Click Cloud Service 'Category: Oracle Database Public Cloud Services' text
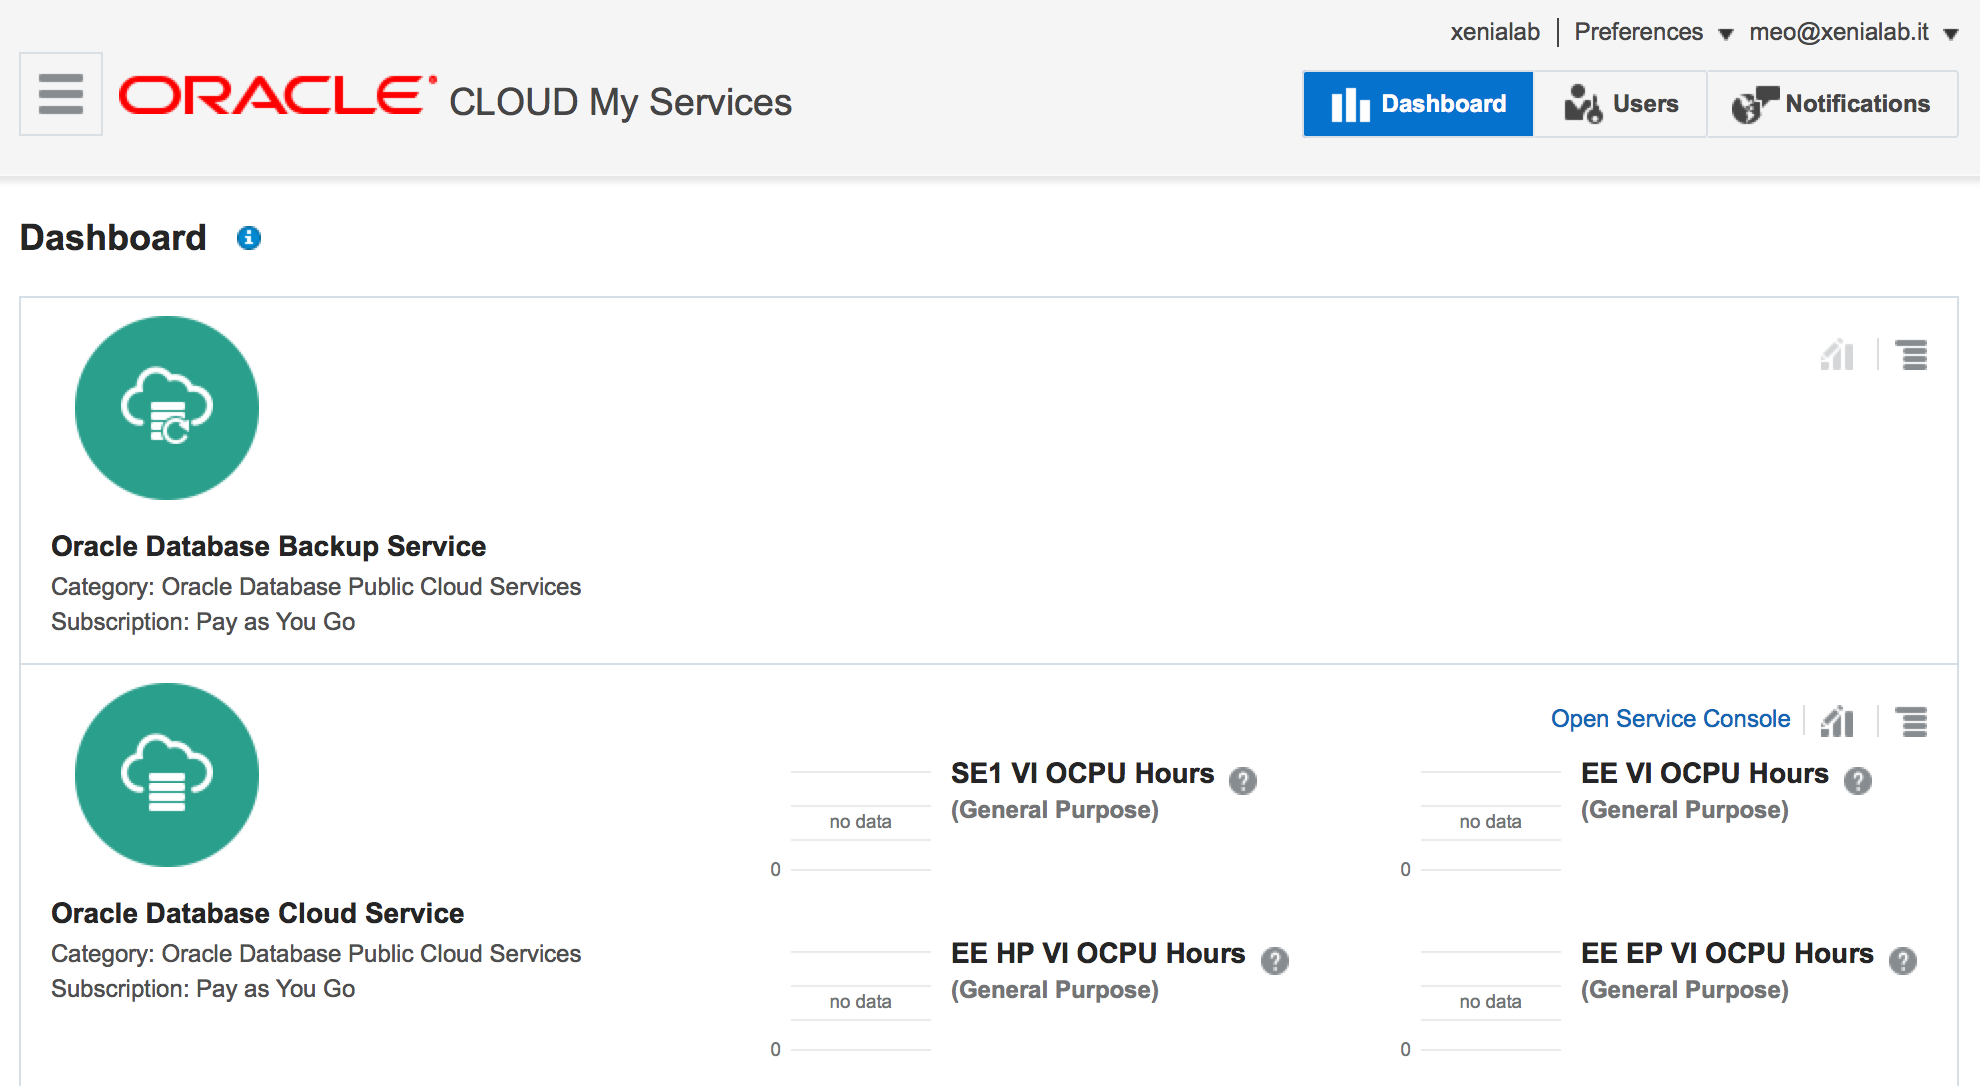The image size is (1980, 1086). [x=316, y=954]
